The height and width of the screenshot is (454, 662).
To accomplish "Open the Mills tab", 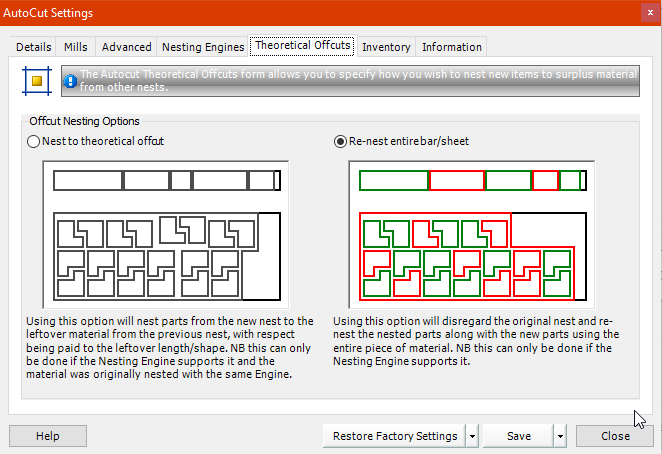I will 76,47.
